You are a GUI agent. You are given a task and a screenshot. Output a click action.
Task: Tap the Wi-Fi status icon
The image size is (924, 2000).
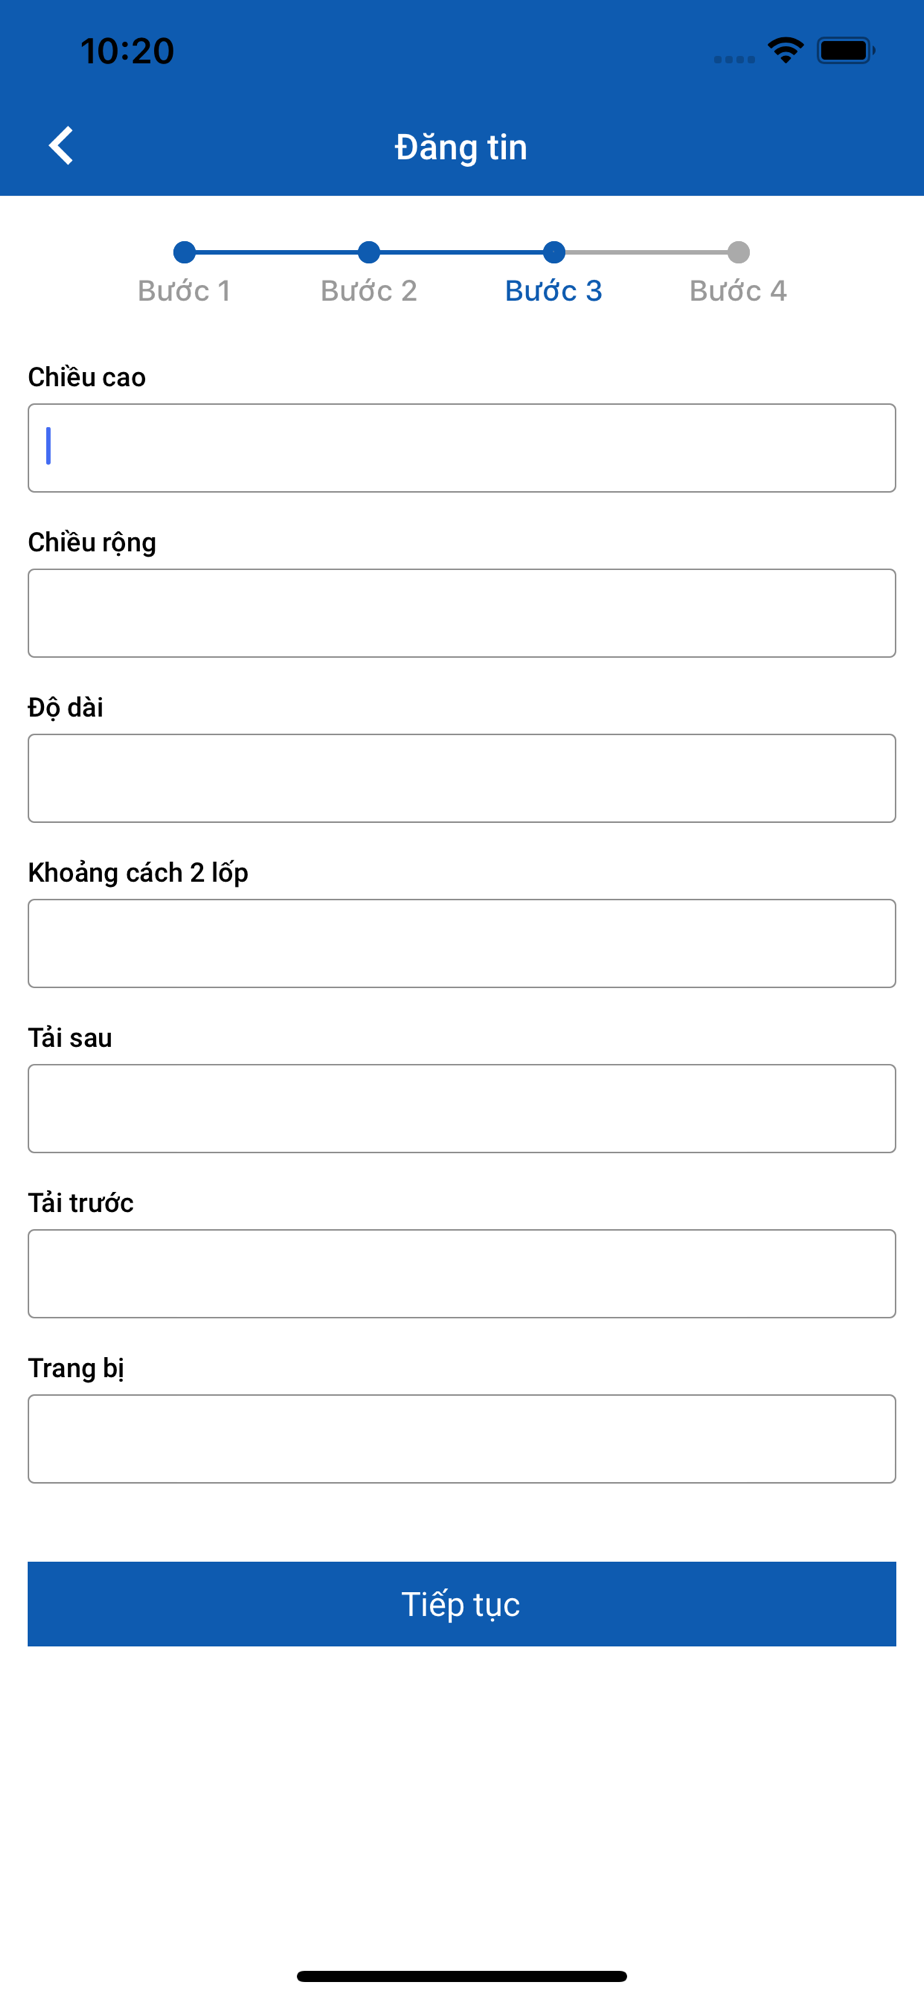tap(786, 50)
